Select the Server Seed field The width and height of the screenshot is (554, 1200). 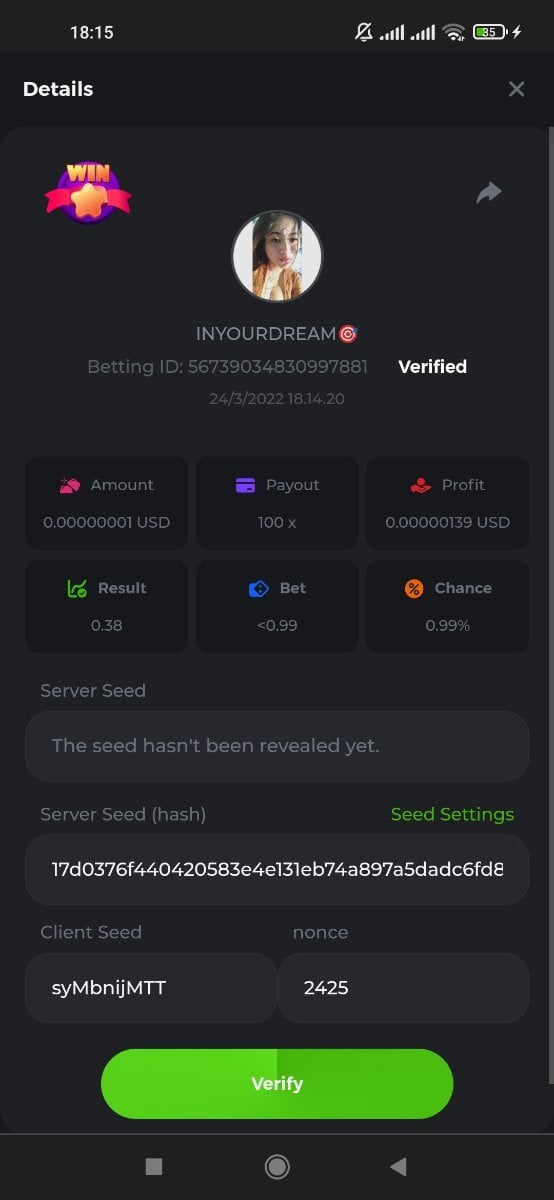[277, 746]
